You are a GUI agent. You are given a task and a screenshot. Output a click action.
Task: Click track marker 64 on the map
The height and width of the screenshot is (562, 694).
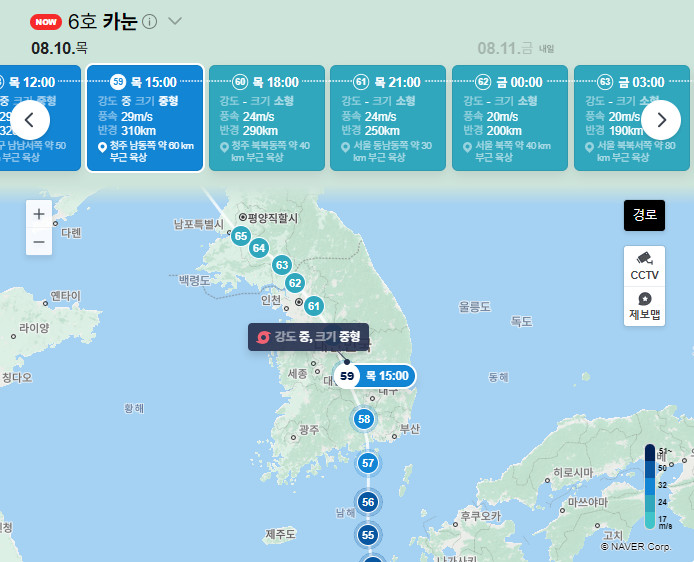(x=259, y=248)
